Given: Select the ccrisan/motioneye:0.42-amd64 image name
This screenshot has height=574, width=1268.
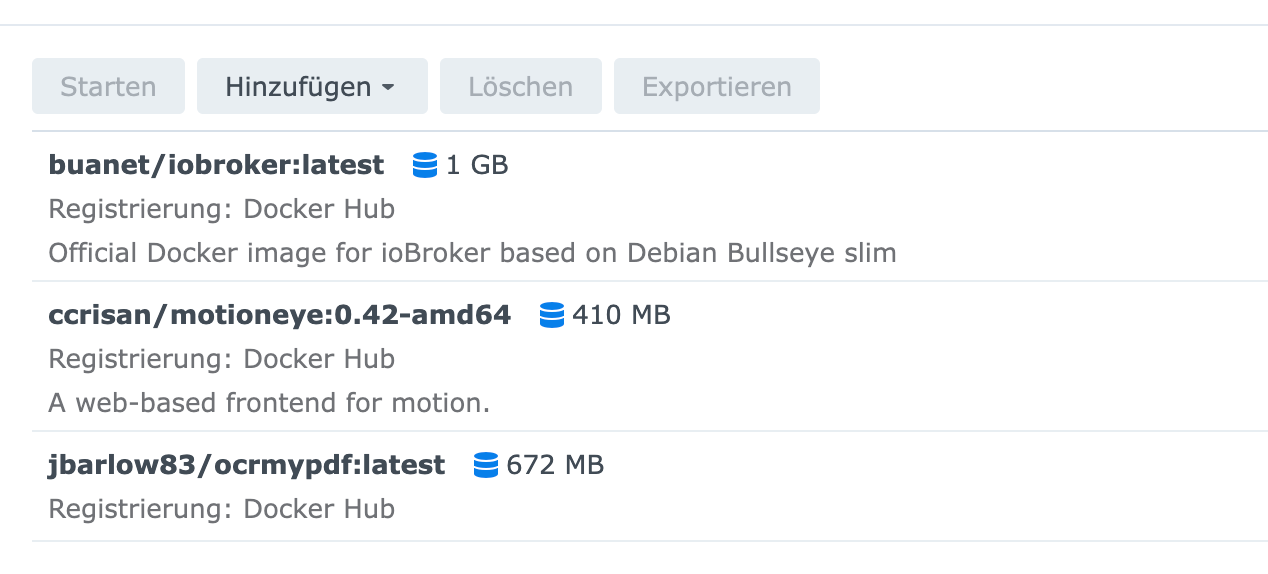Looking at the screenshot, I should click(x=279, y=315).
